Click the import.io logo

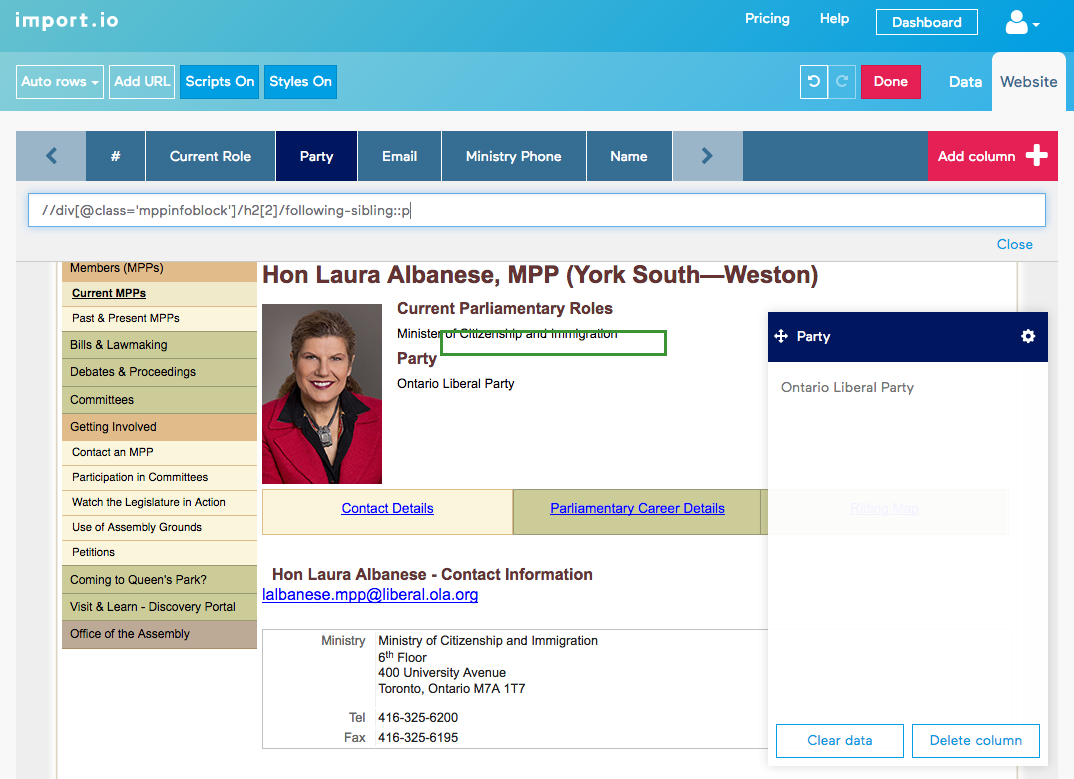coord(66,20)
